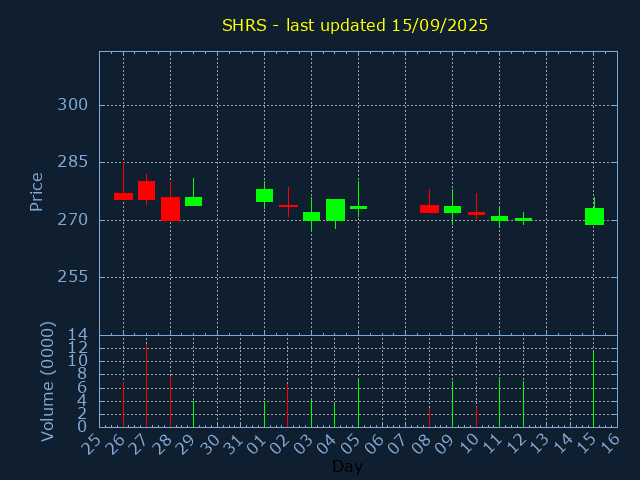The image size is (640, 480).
Task: Click day label '05' on the x-axis
Action: pos(350,444)
